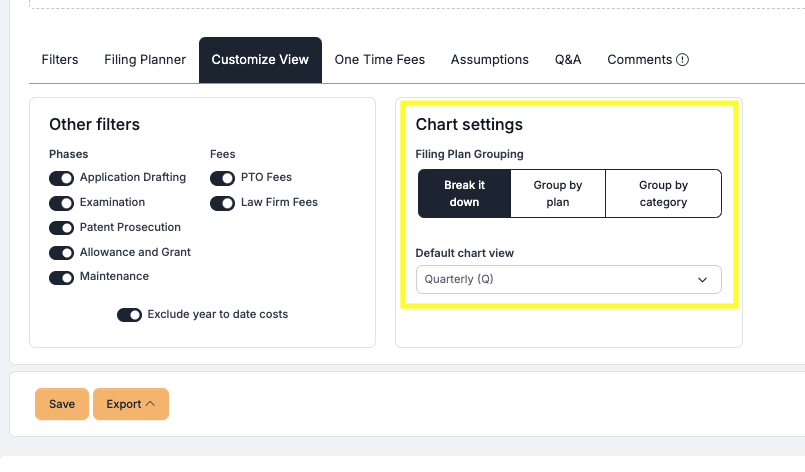Disable the Law Firm Fees toggle
The image size is (805, 472).
[222, 203]
